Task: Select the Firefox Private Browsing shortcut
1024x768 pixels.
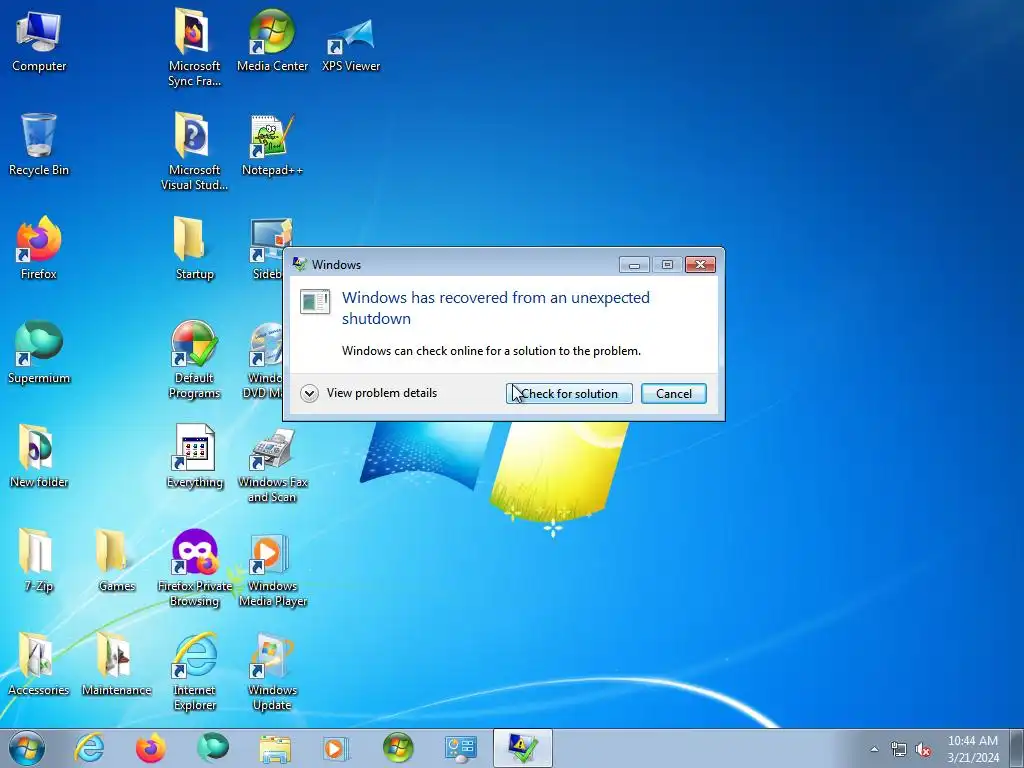Action: [x=194, y=567]
